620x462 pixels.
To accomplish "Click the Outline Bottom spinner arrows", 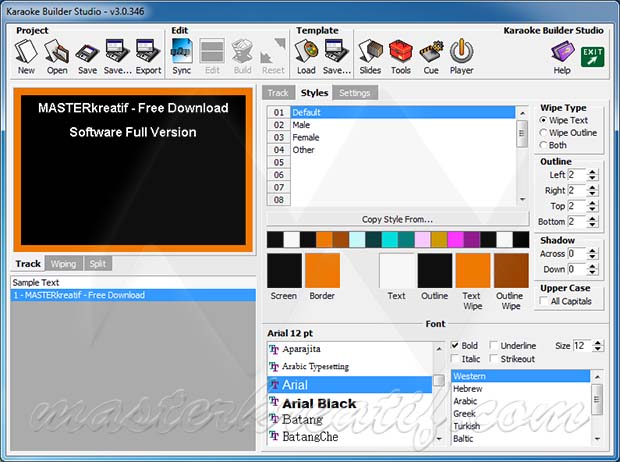I will pos(592,222).
